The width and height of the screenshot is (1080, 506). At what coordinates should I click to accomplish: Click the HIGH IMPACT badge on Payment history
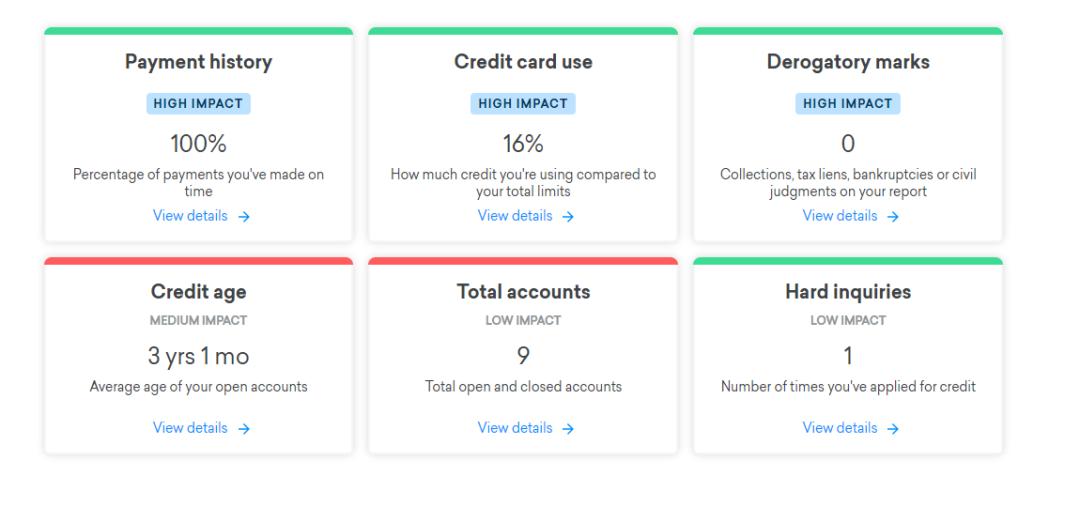[x=198, y=104]
